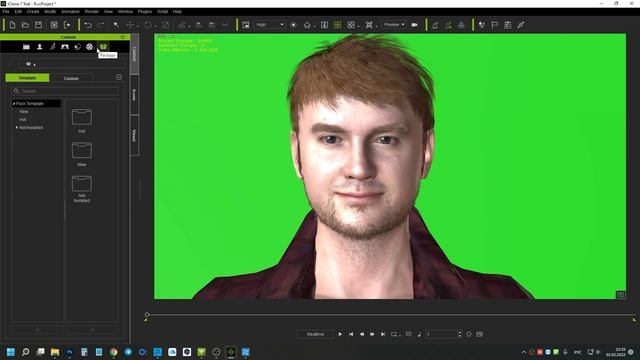Open the Preview camera dropdown
640x360 pixels.
[x=394, y=25]
